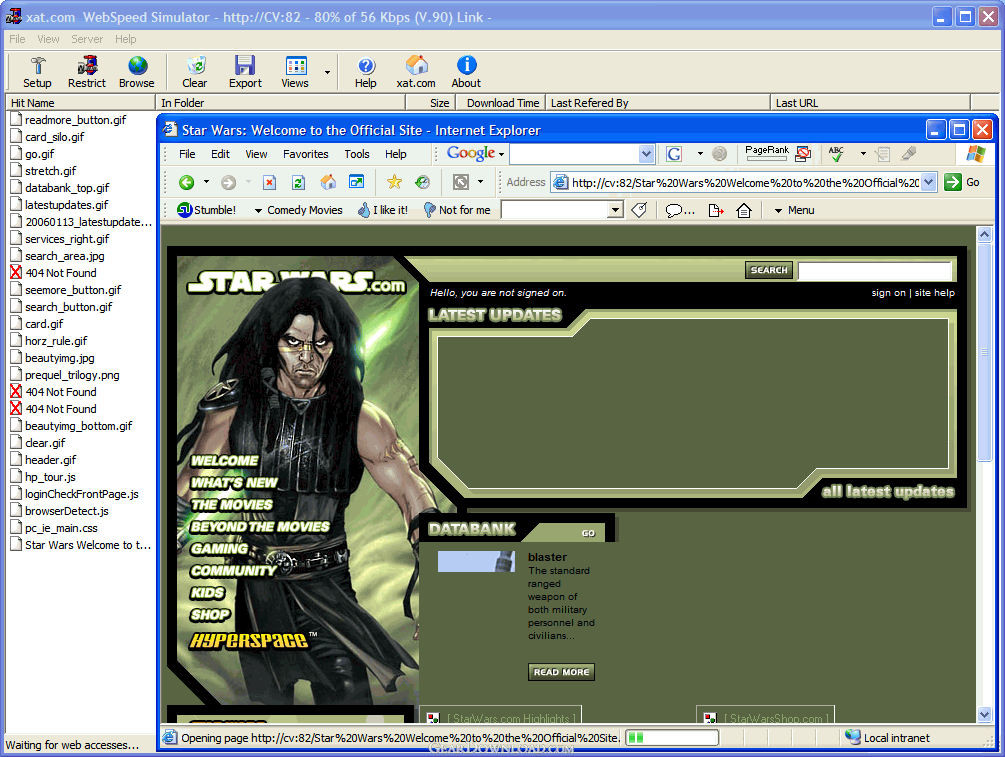
Task: Open WebSpeed Simulator's File menu
Action: pyautogui.click(x=17, y=39)
